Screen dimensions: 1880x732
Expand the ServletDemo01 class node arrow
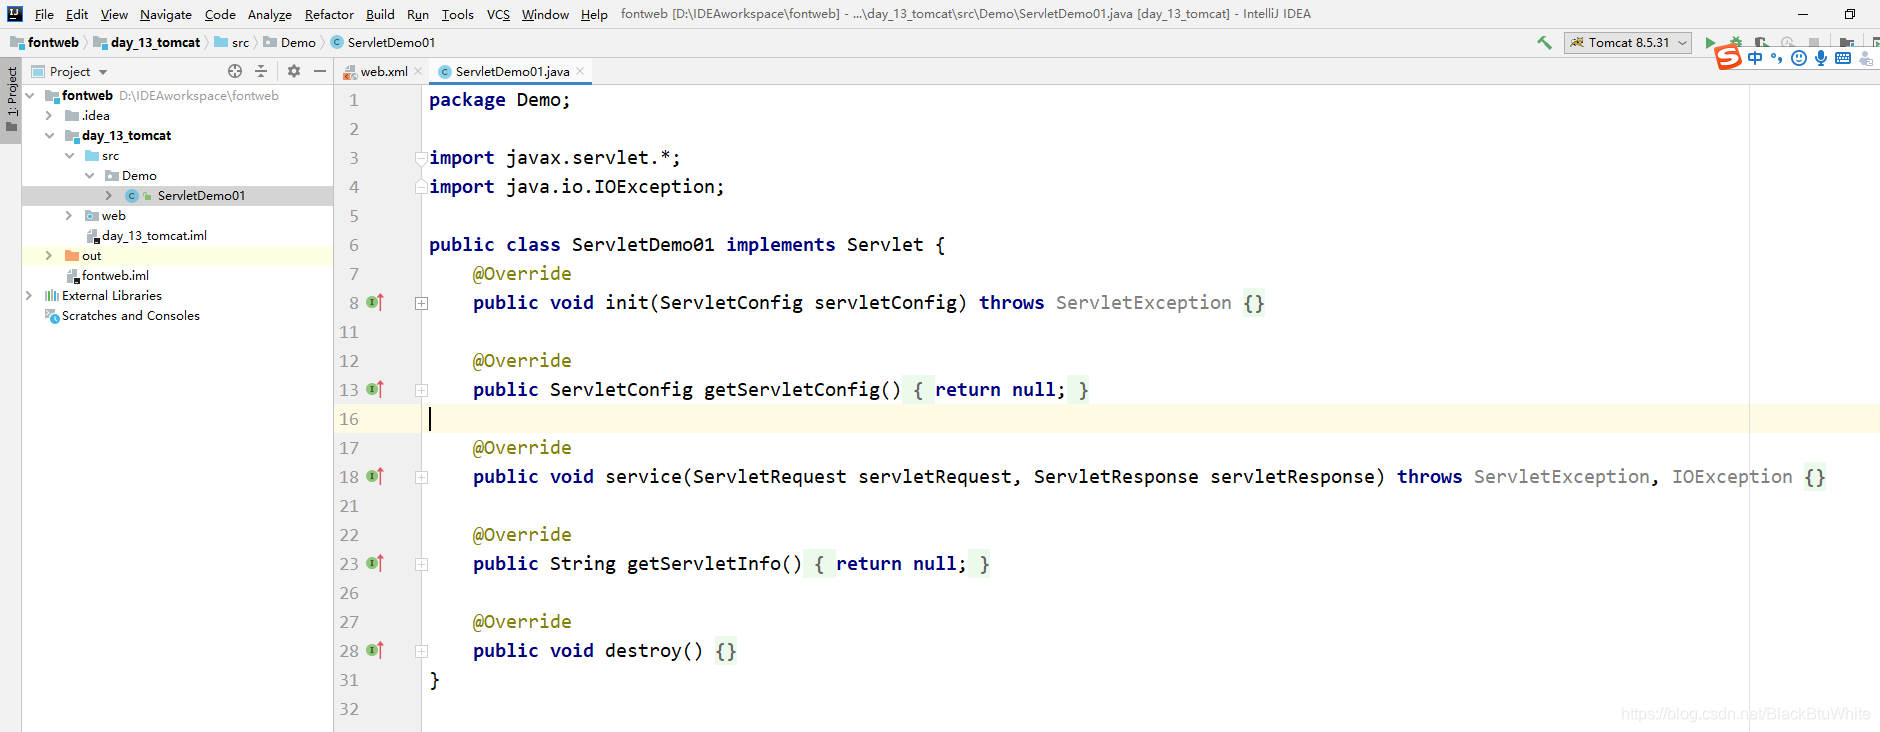pos(109,196)
